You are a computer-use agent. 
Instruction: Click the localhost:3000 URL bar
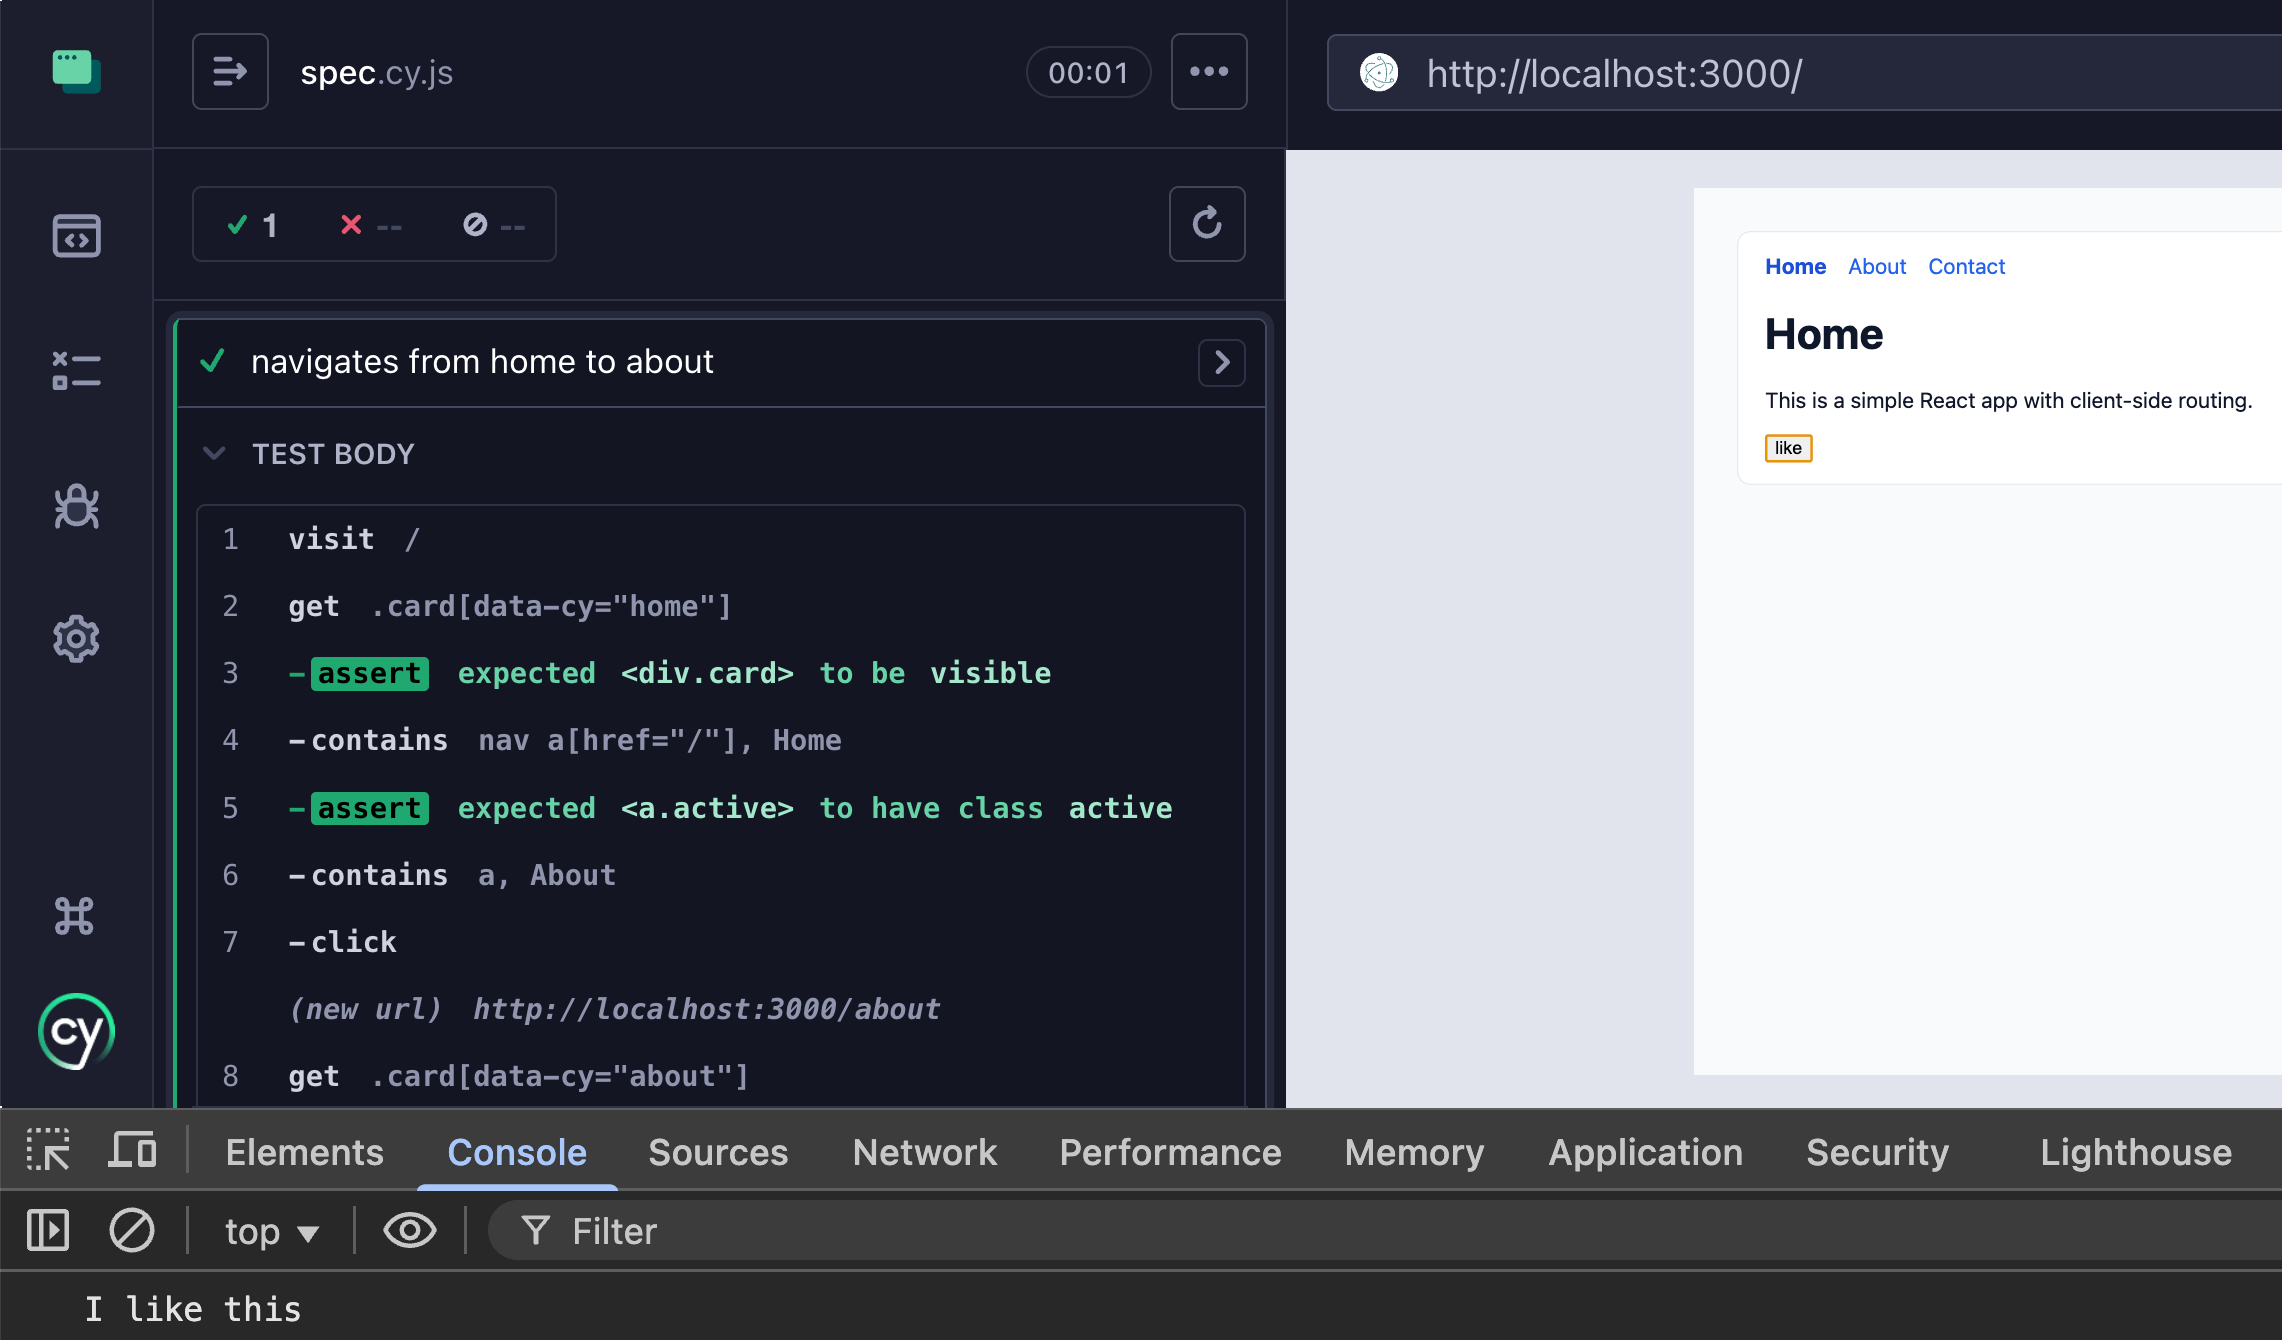1804,73
